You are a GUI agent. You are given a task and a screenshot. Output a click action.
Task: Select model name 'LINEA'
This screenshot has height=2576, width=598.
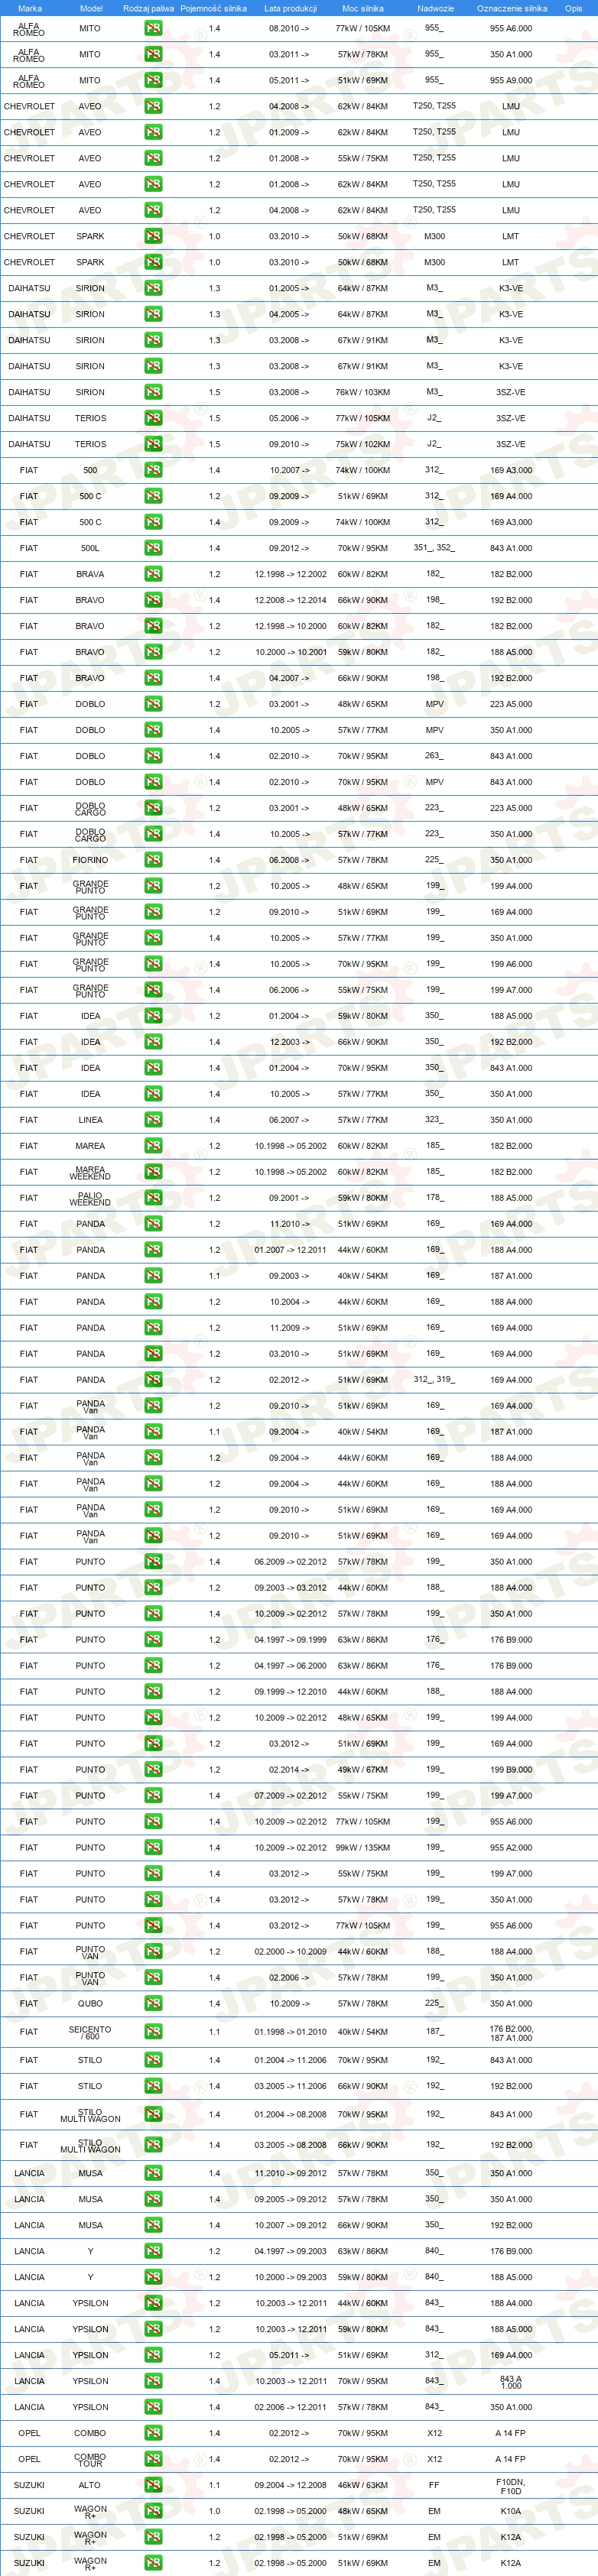[90, 1120]
